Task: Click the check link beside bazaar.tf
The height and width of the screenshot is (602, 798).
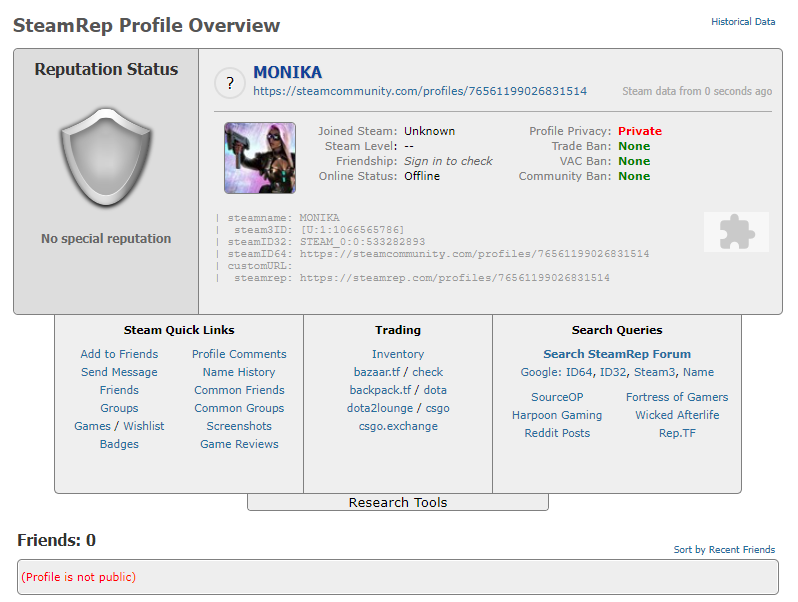Action: click(428, 372)
